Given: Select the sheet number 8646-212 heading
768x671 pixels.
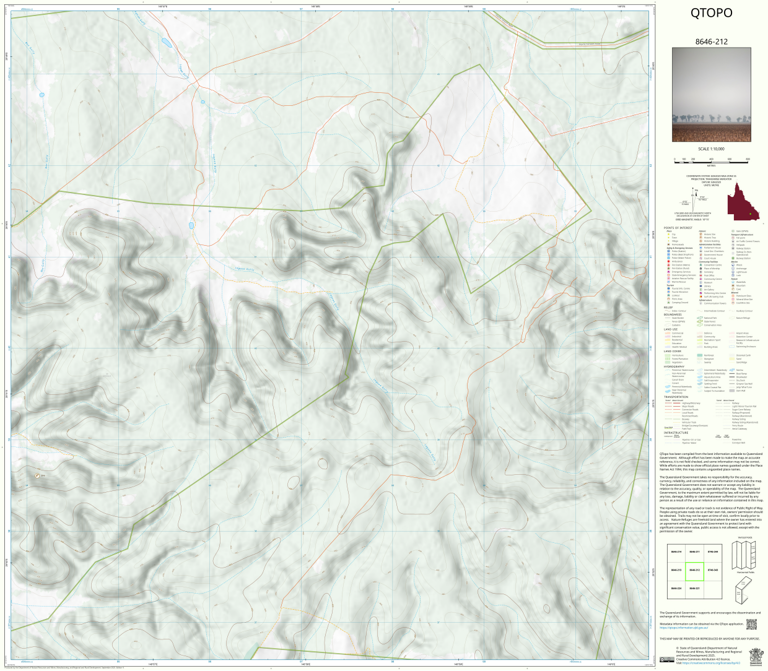Looking at the screenshot, I should (x=711, y=42).
